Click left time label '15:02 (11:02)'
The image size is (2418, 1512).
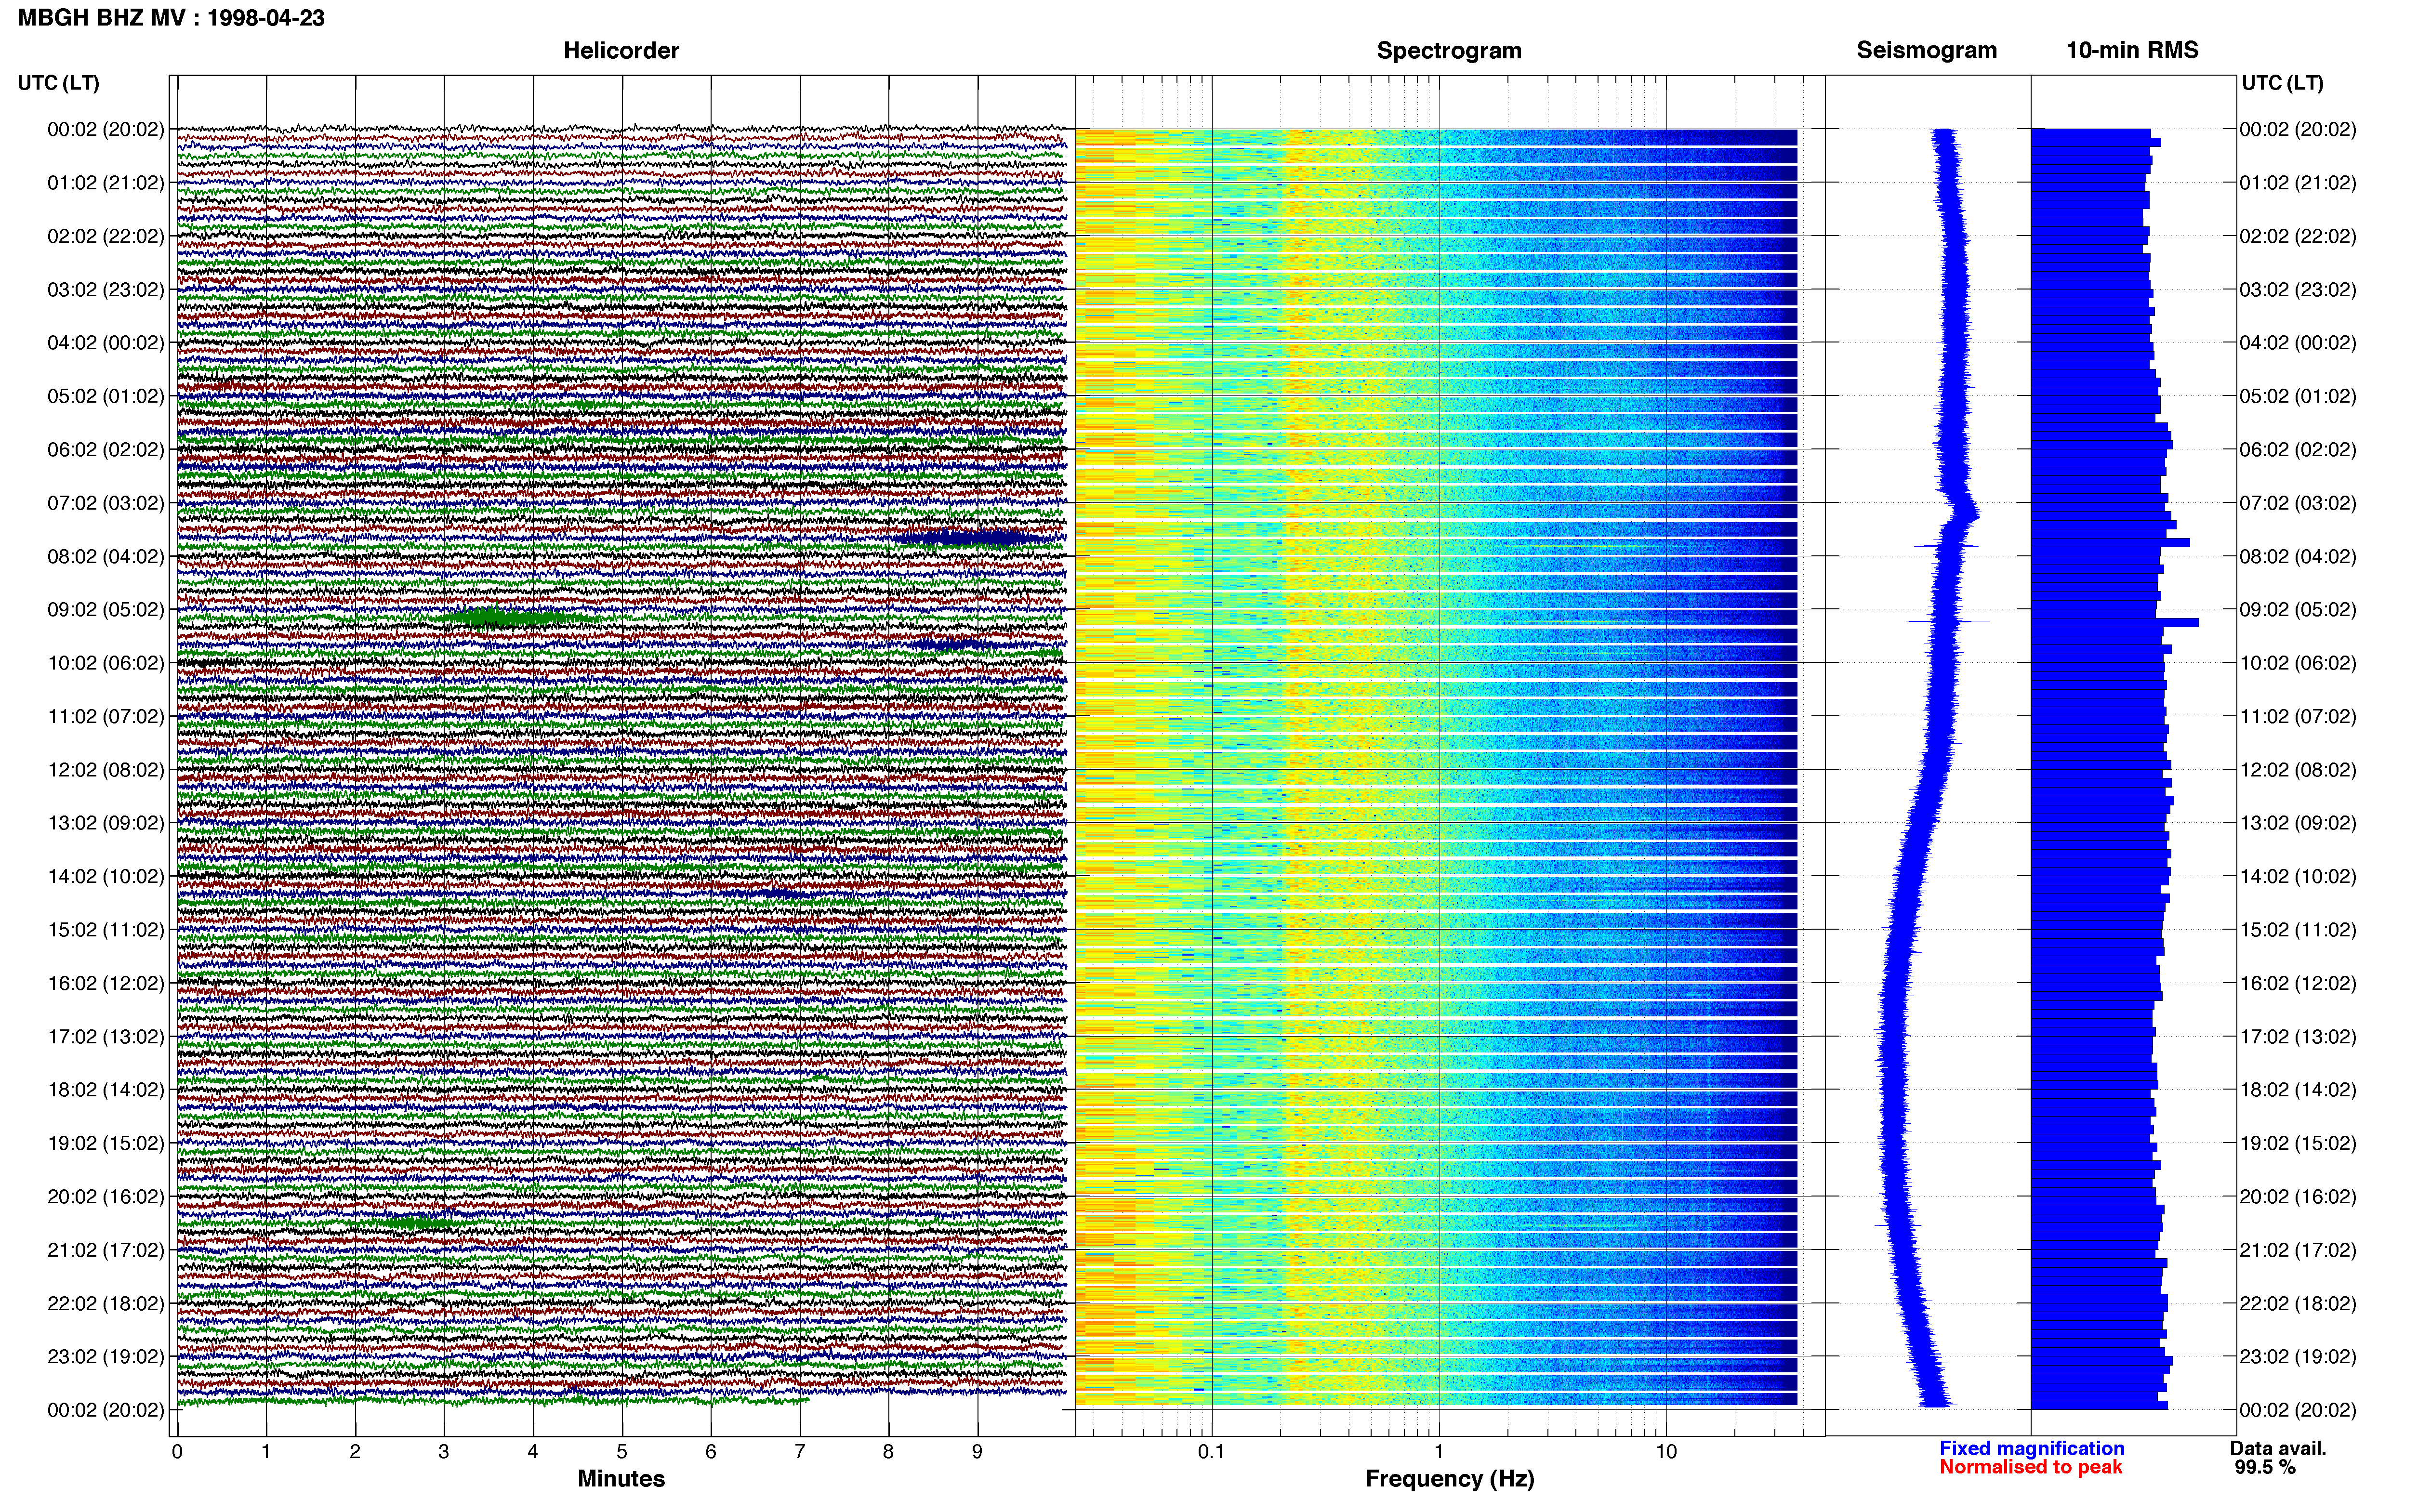tap(106, 930)
